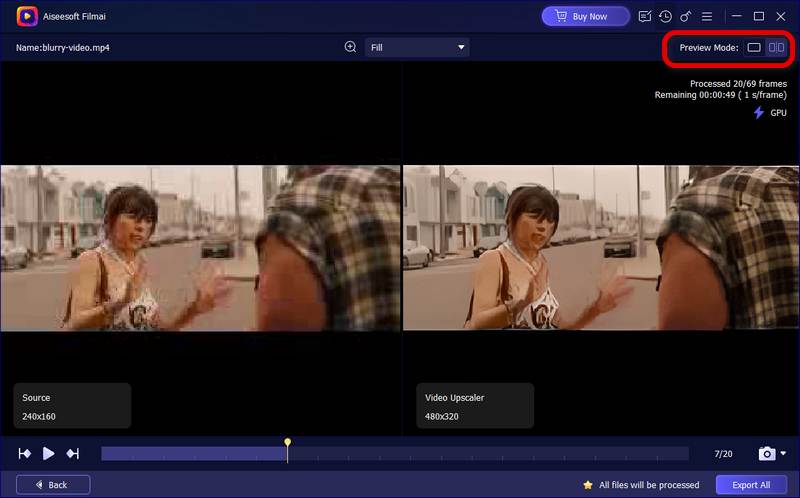Expand the snapshot options arrow
This screenshot has height=498, width=800.
(783, 453)
